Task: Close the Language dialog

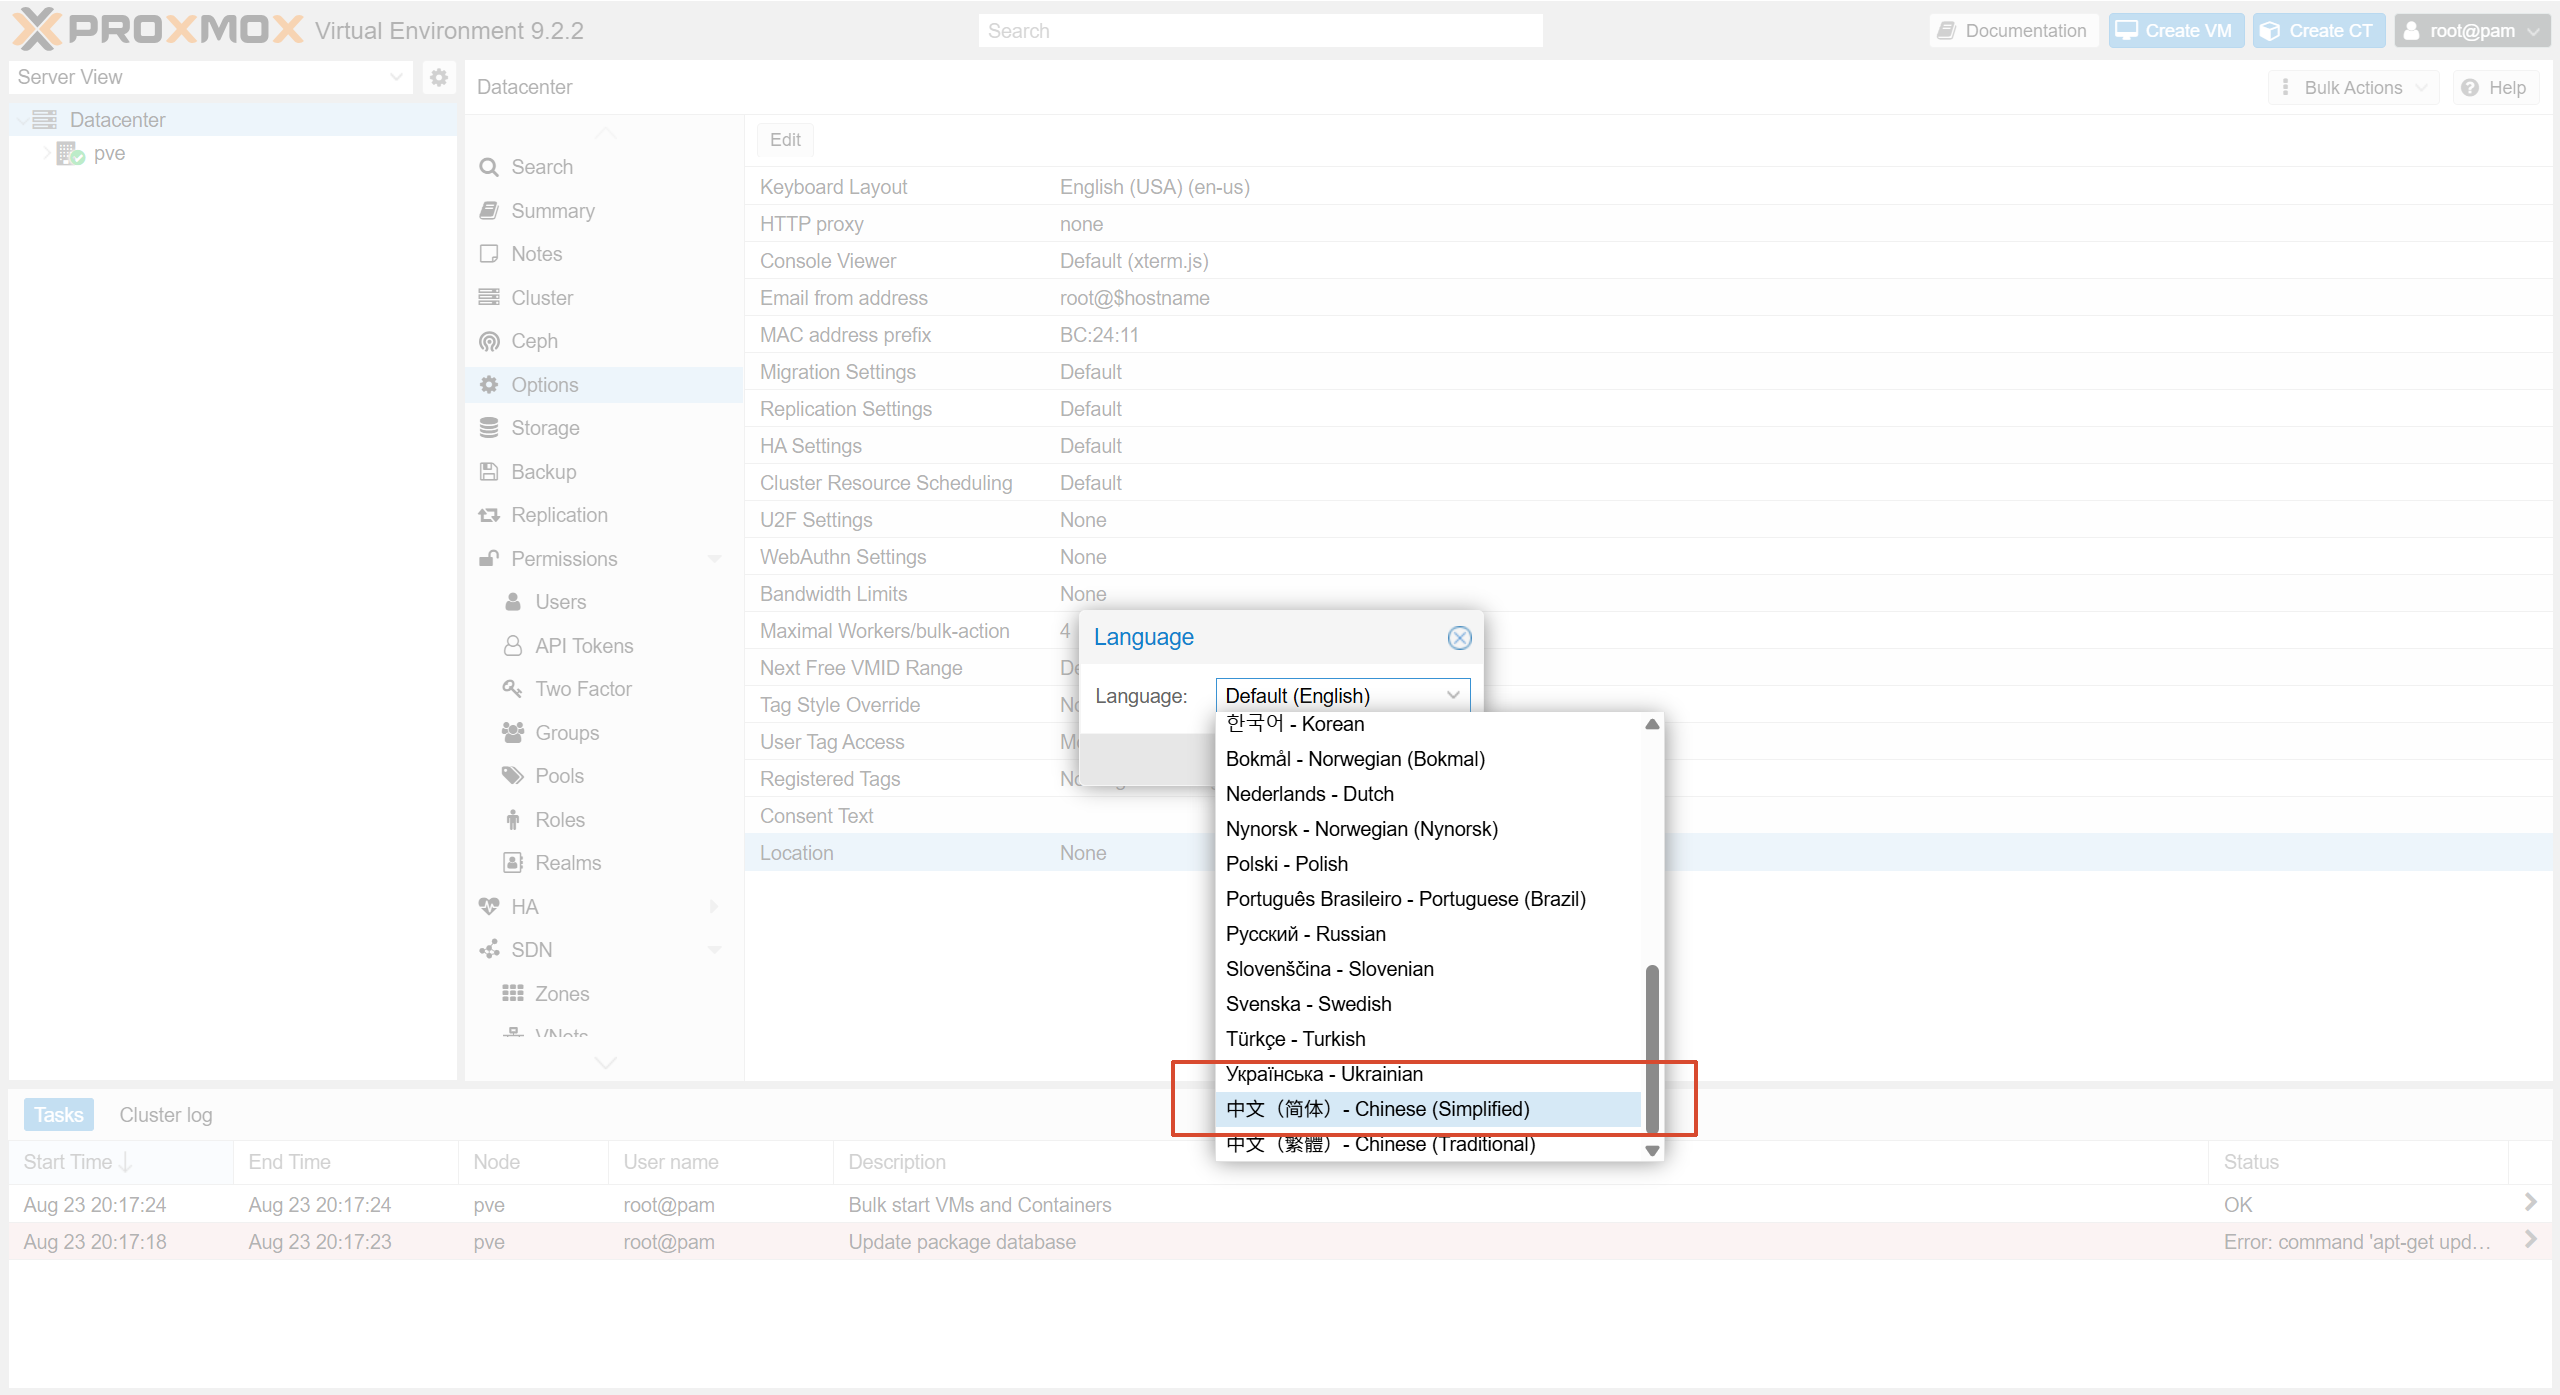Action: (x=1460, y=638)
